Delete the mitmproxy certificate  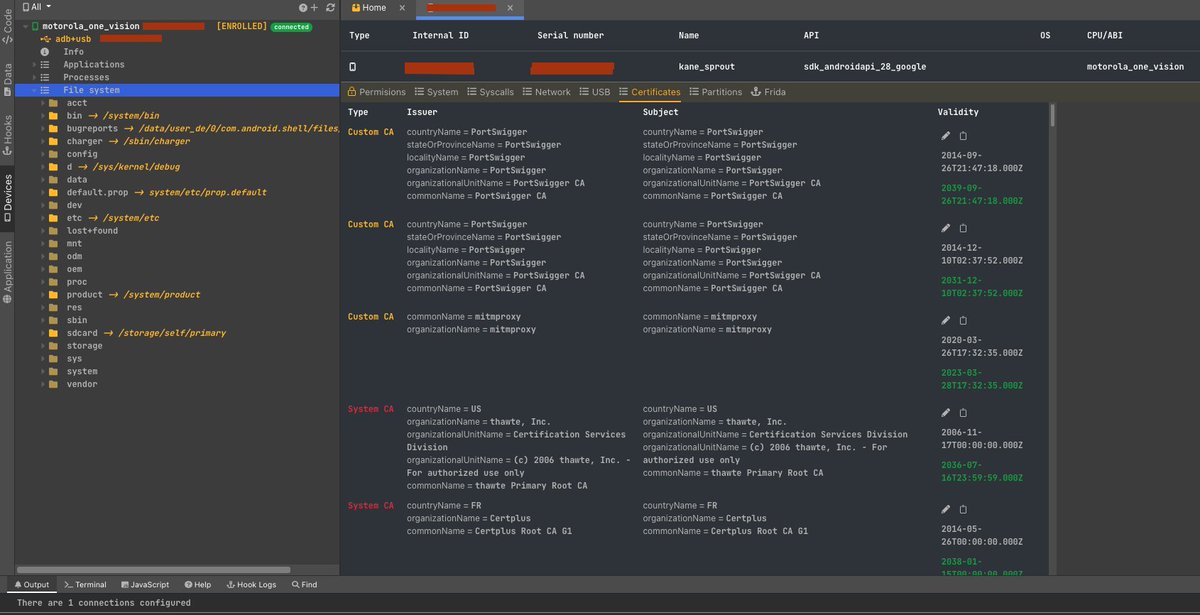[x=963, y=321]
